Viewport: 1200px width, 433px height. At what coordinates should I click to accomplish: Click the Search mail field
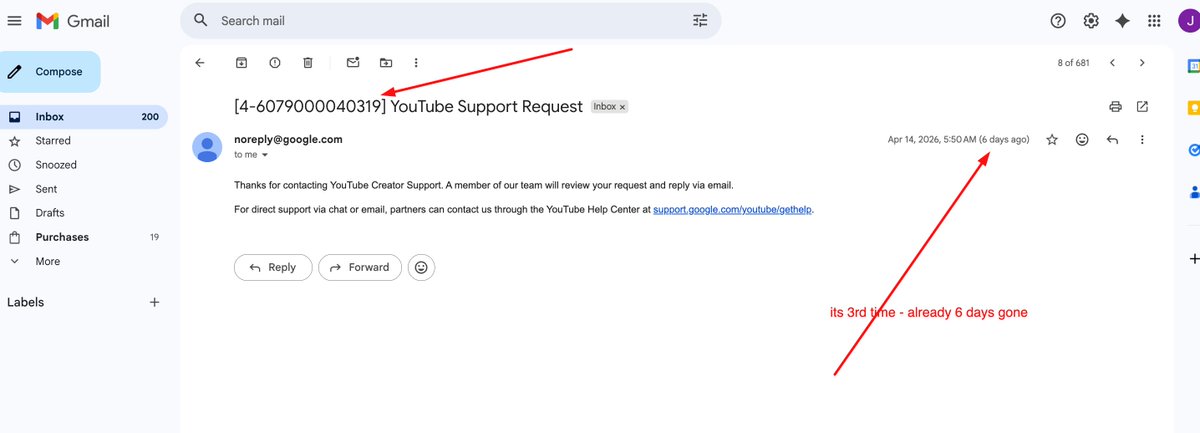[x=450, y=20]
